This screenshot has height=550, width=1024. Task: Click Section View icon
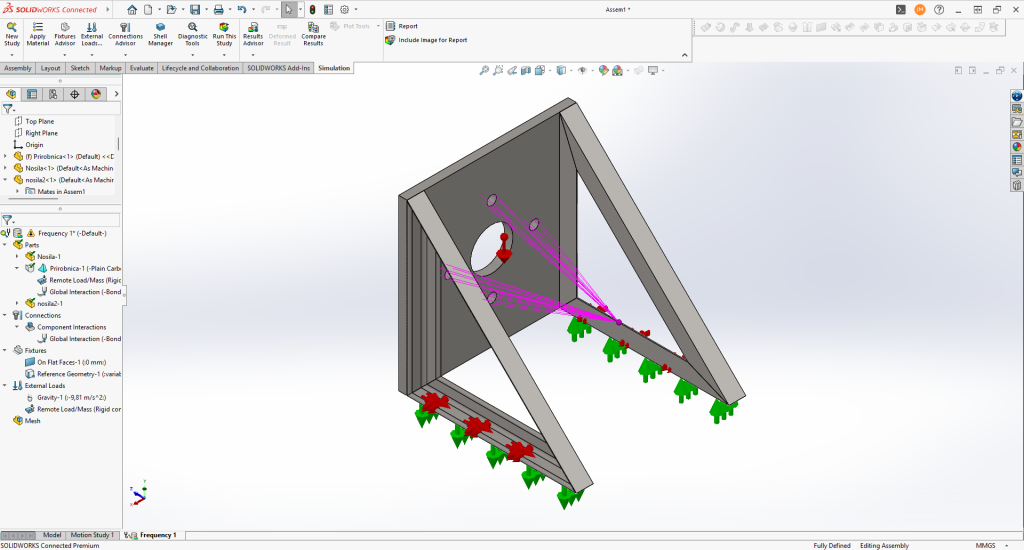(526, 71)
